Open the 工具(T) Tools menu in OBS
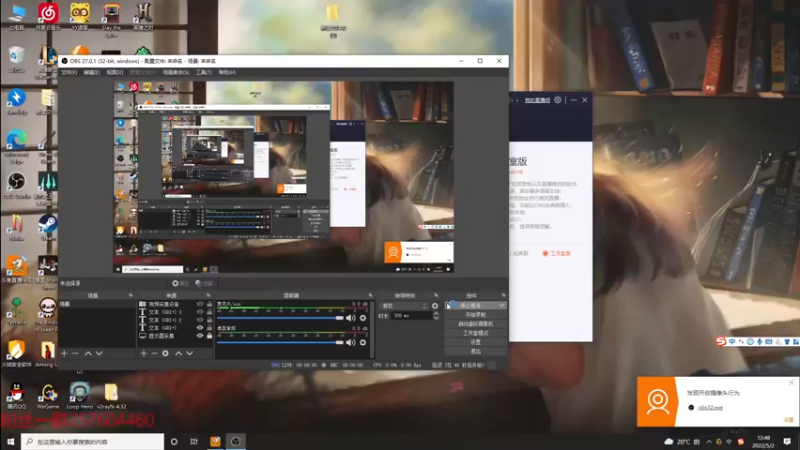 [x=204, y=72]
